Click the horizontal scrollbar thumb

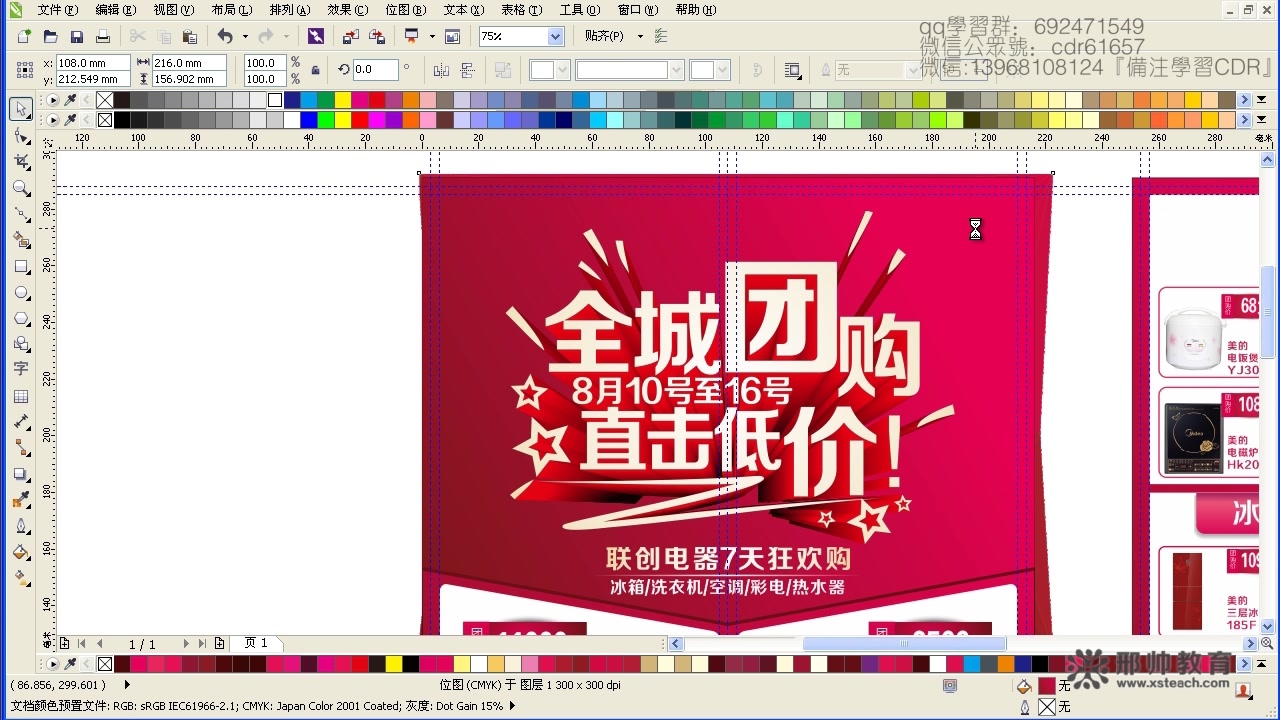point(904,644)
